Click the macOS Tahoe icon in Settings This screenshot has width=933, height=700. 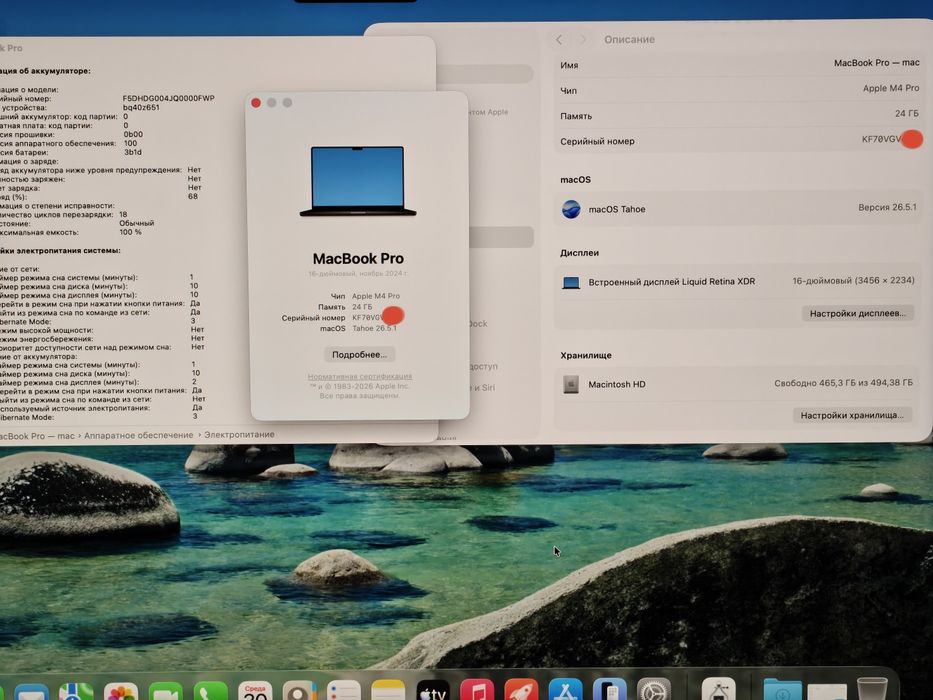571,209
